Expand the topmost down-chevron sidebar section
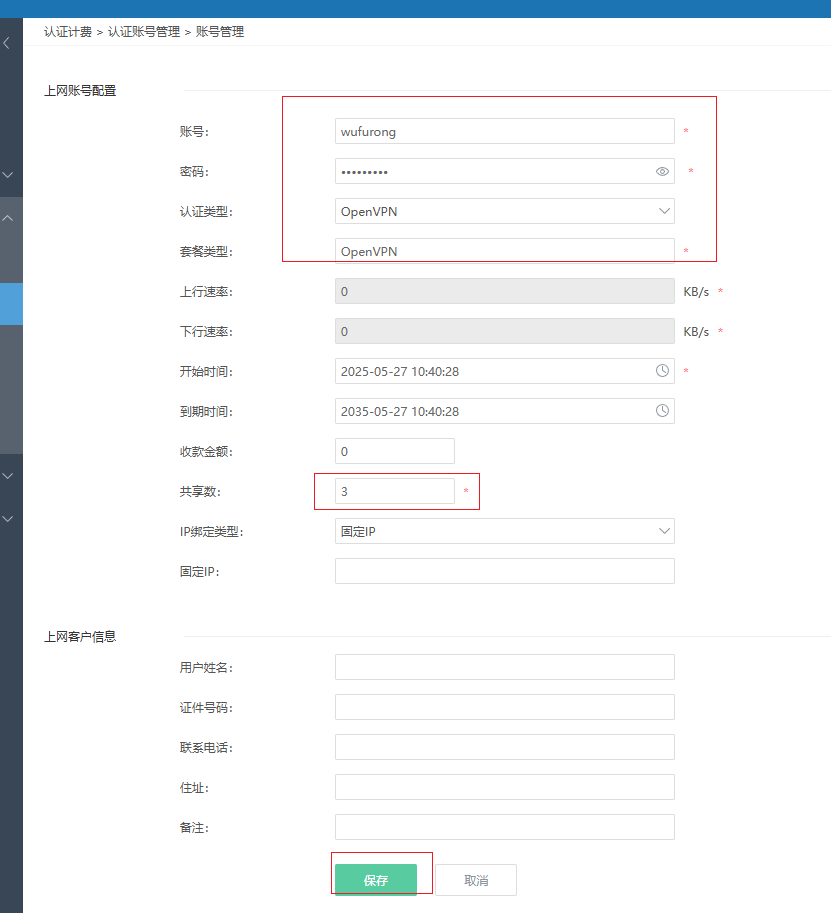This screenshot has width=831, height=913. click(x=9, y=175)
